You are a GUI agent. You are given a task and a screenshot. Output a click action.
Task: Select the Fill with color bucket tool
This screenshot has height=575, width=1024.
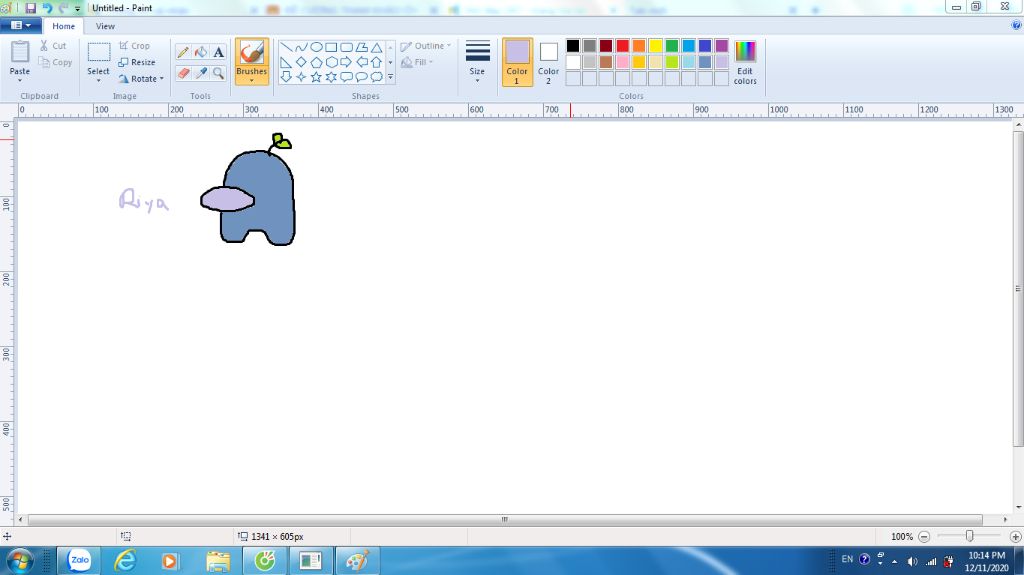(201, 52)
